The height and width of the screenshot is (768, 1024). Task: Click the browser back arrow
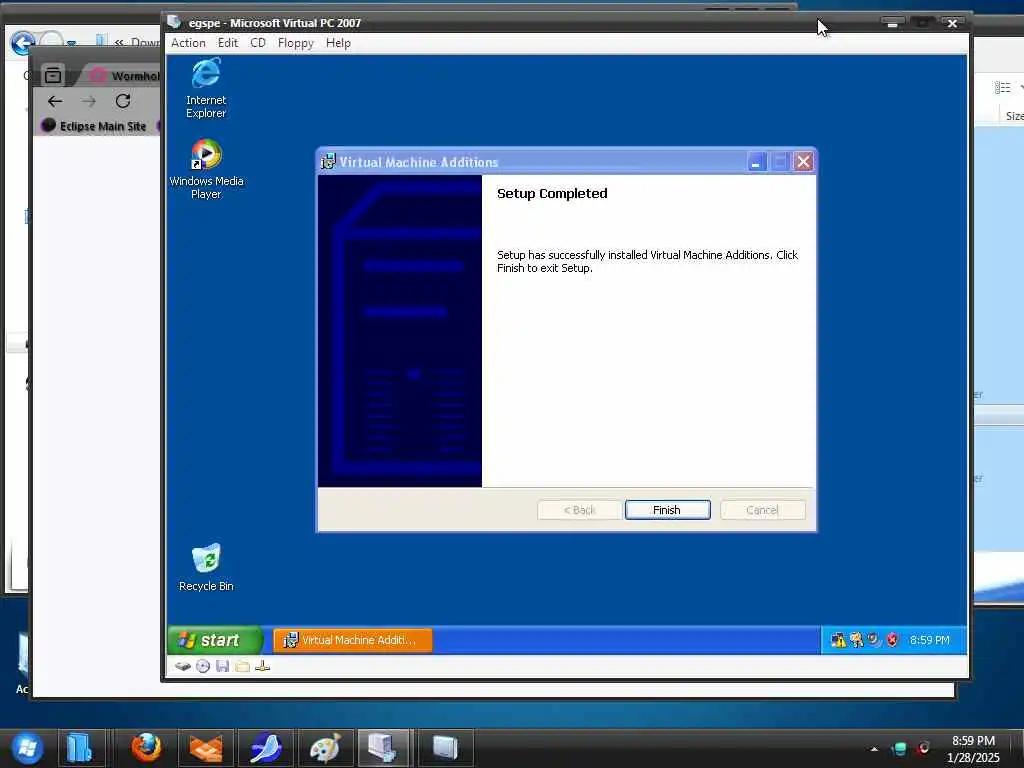click(55, 101)
